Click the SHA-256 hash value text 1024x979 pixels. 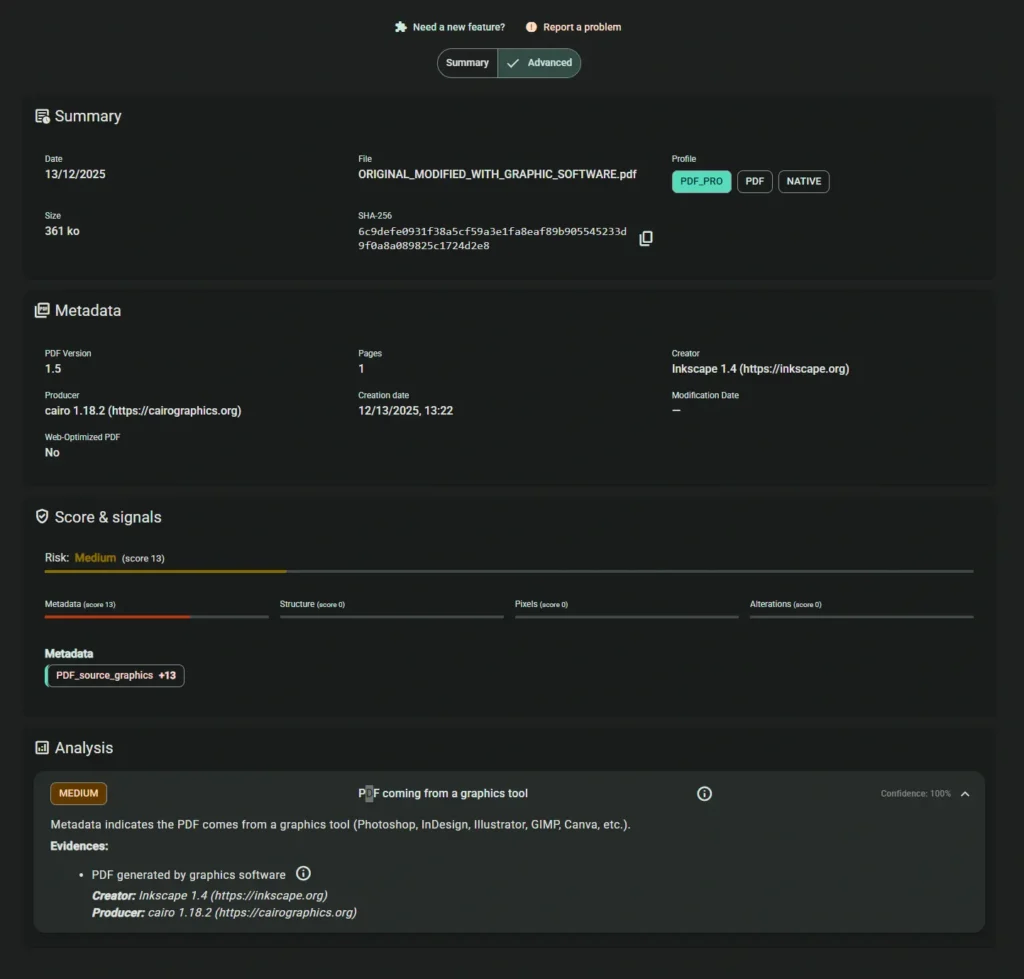tap(492, 238)
